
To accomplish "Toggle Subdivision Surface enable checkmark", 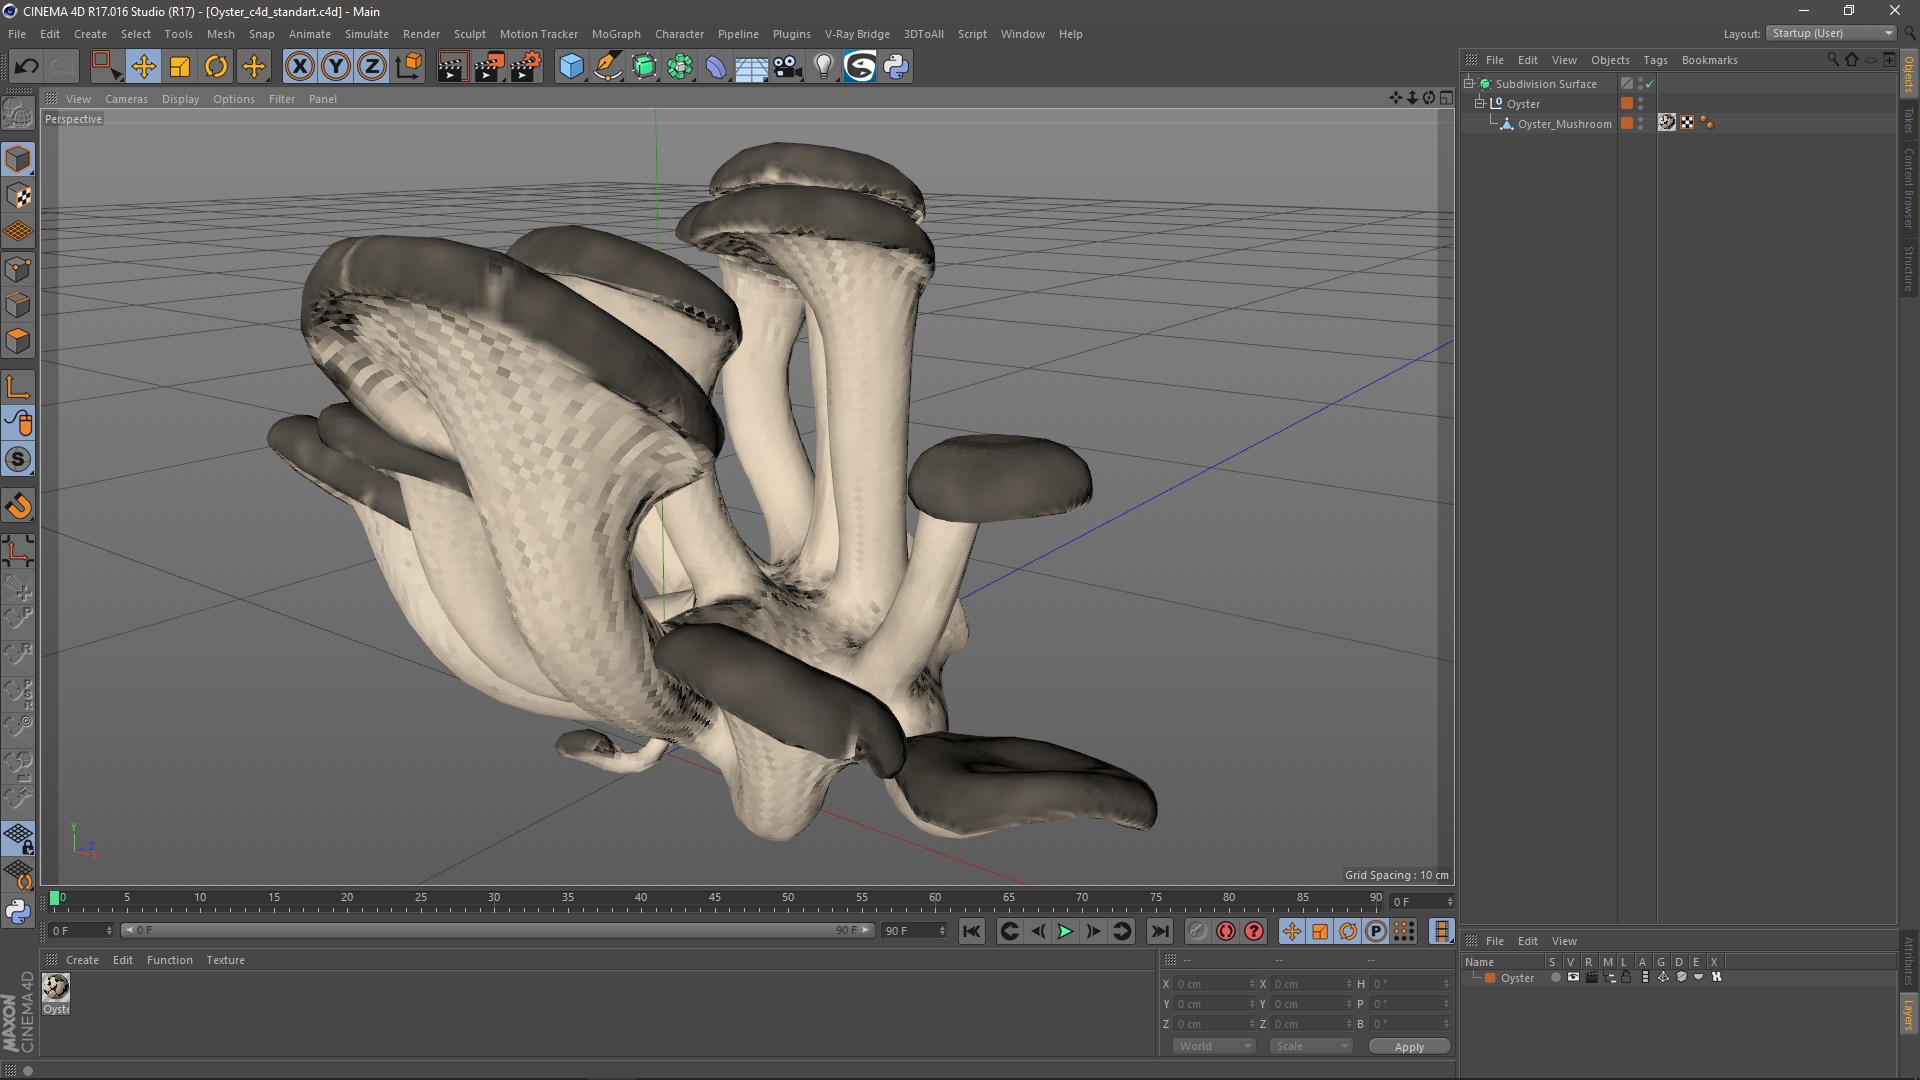I will (1650, 84).
